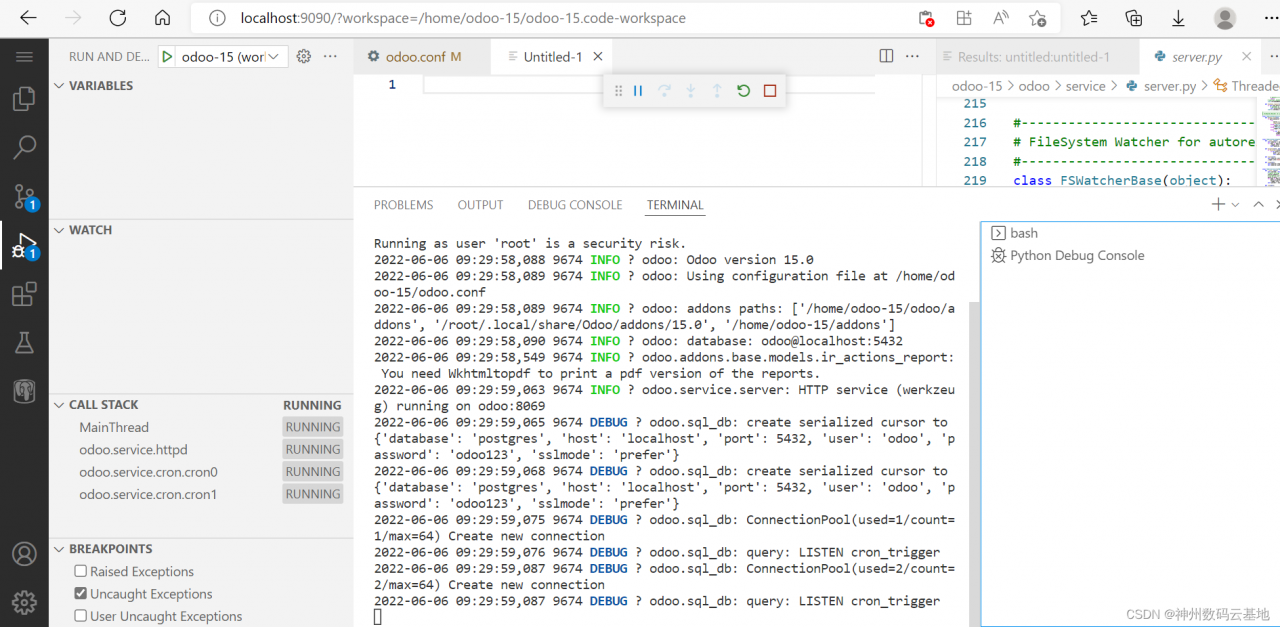Open Run and Debug more actions menu
This screenshot has height=627, width=1280.
[331, 57]
